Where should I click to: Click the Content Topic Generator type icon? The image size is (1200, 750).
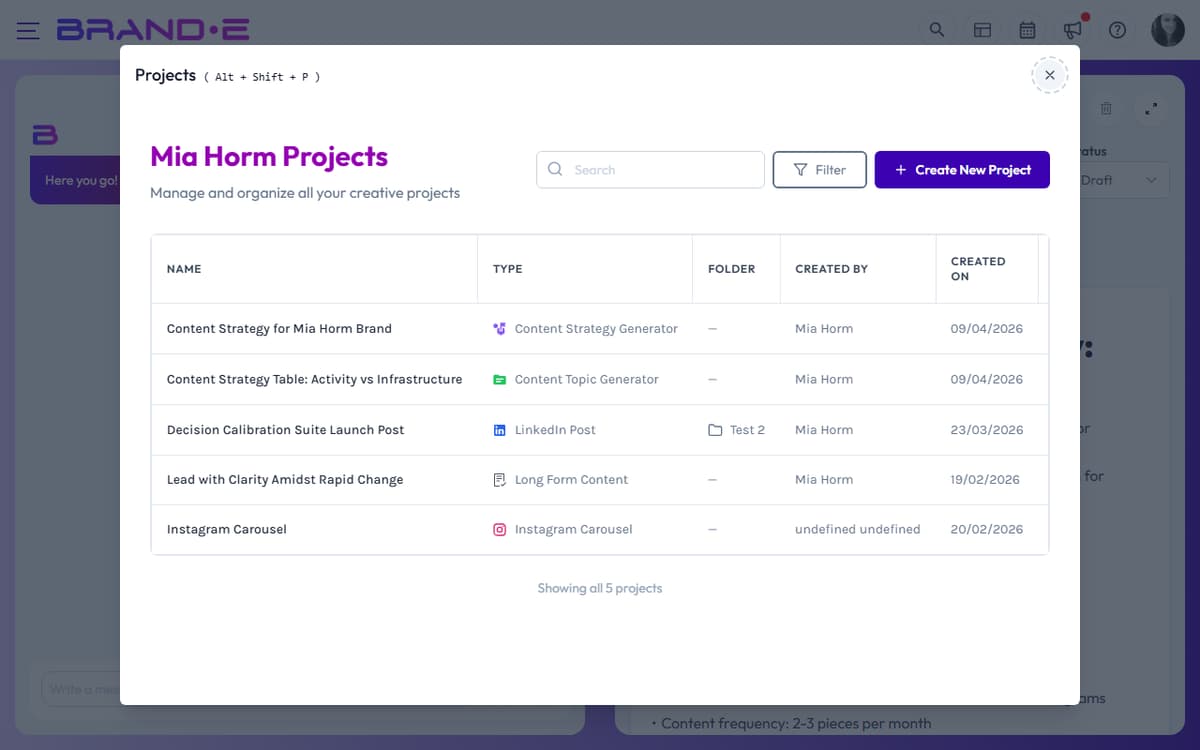click(x=500, y=380)
